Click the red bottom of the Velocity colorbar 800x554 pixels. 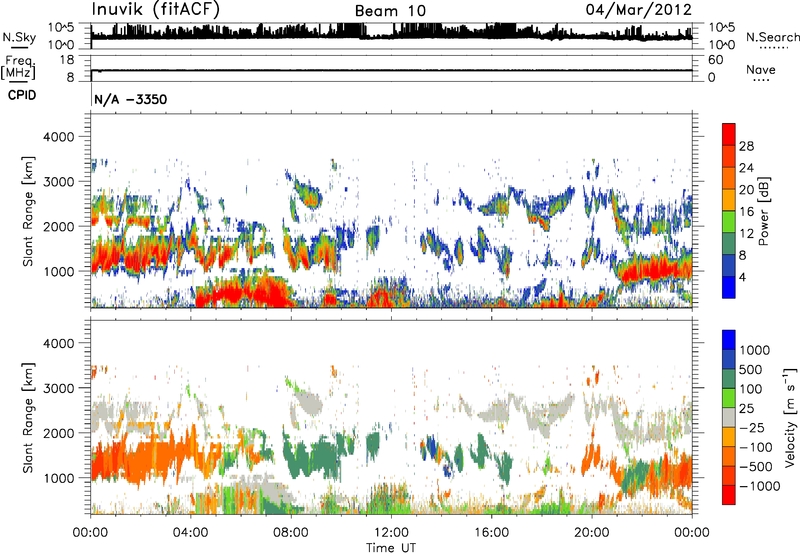pyautogui.click(x=729, y=495)
